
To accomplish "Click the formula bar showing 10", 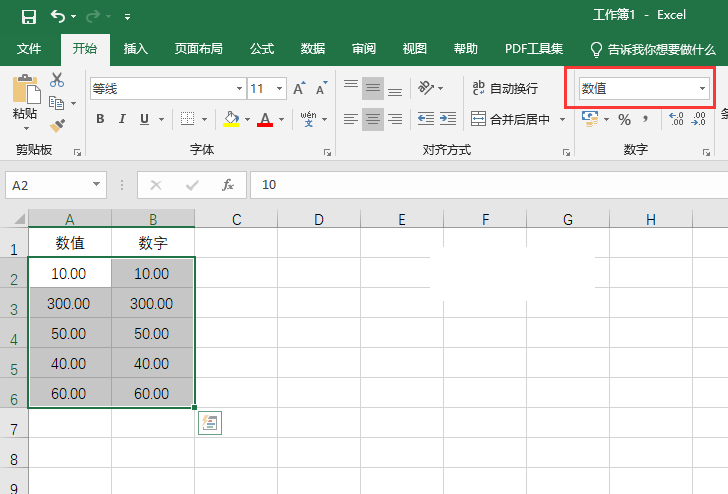I will pos(489,185).
